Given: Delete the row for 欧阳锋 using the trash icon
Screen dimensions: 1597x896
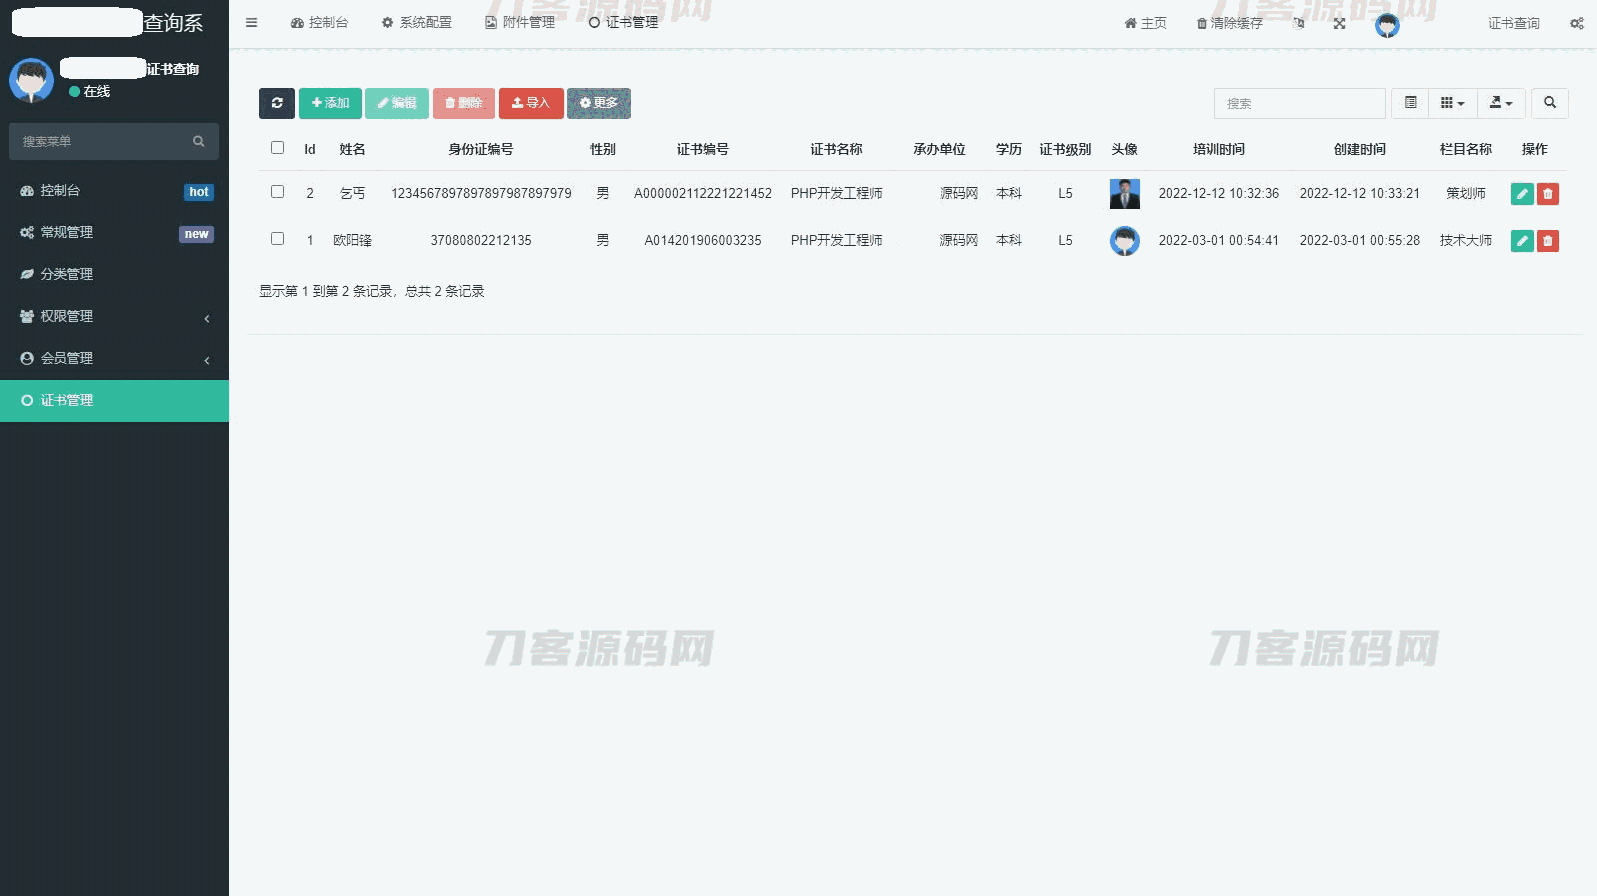Looking at the screenshot, I should [x=1548, y=241].
